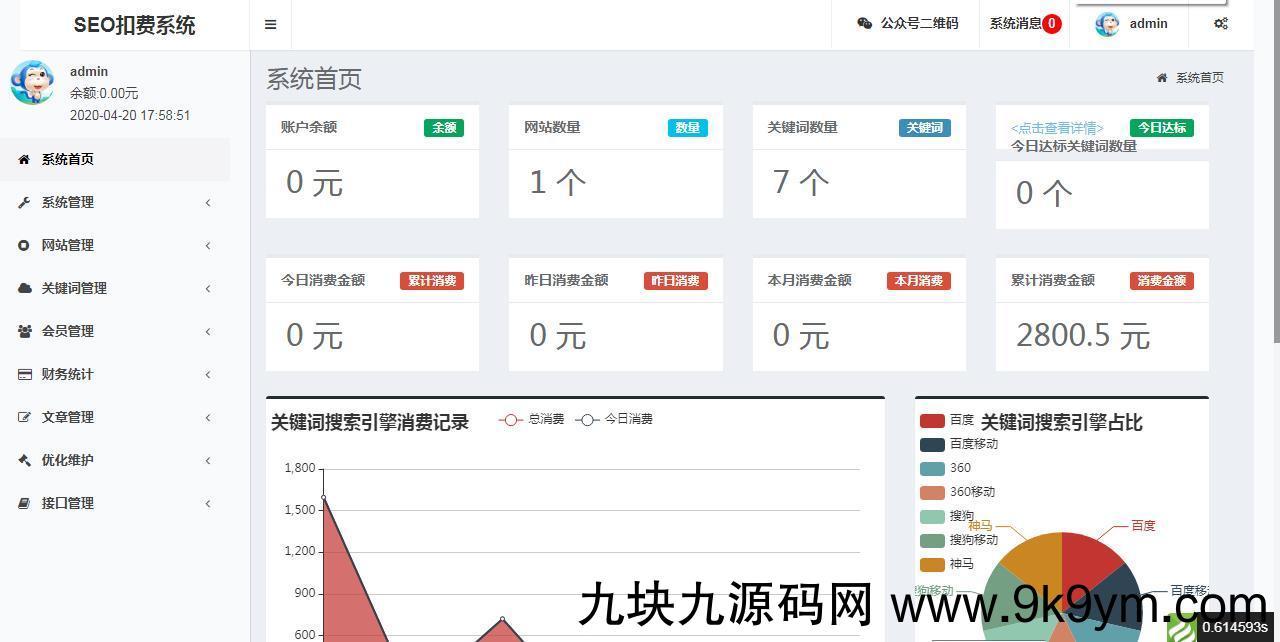Click the admin avatar in top bar

tap(1107, 24)
